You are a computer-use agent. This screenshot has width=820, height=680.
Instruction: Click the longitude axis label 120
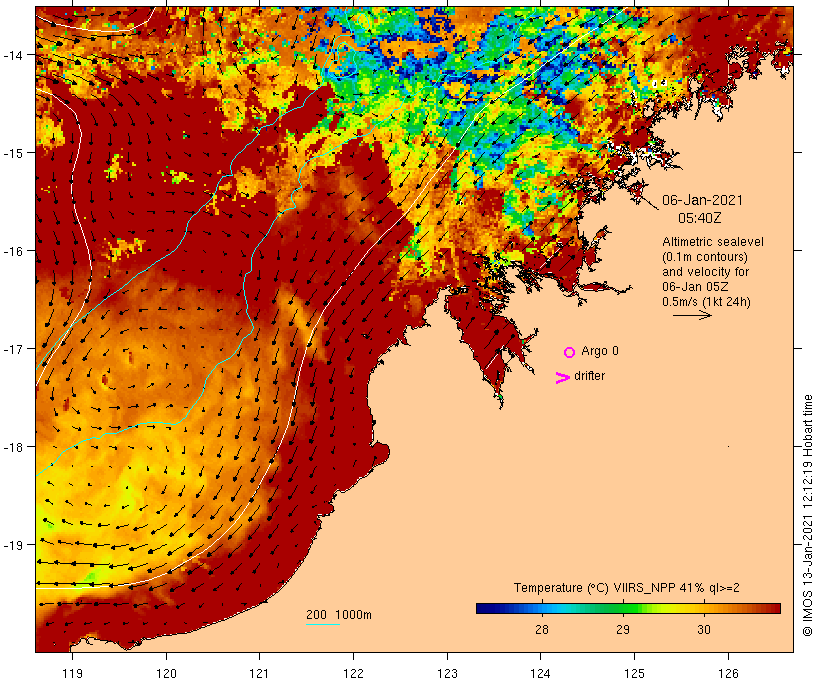tap(166, 673)
